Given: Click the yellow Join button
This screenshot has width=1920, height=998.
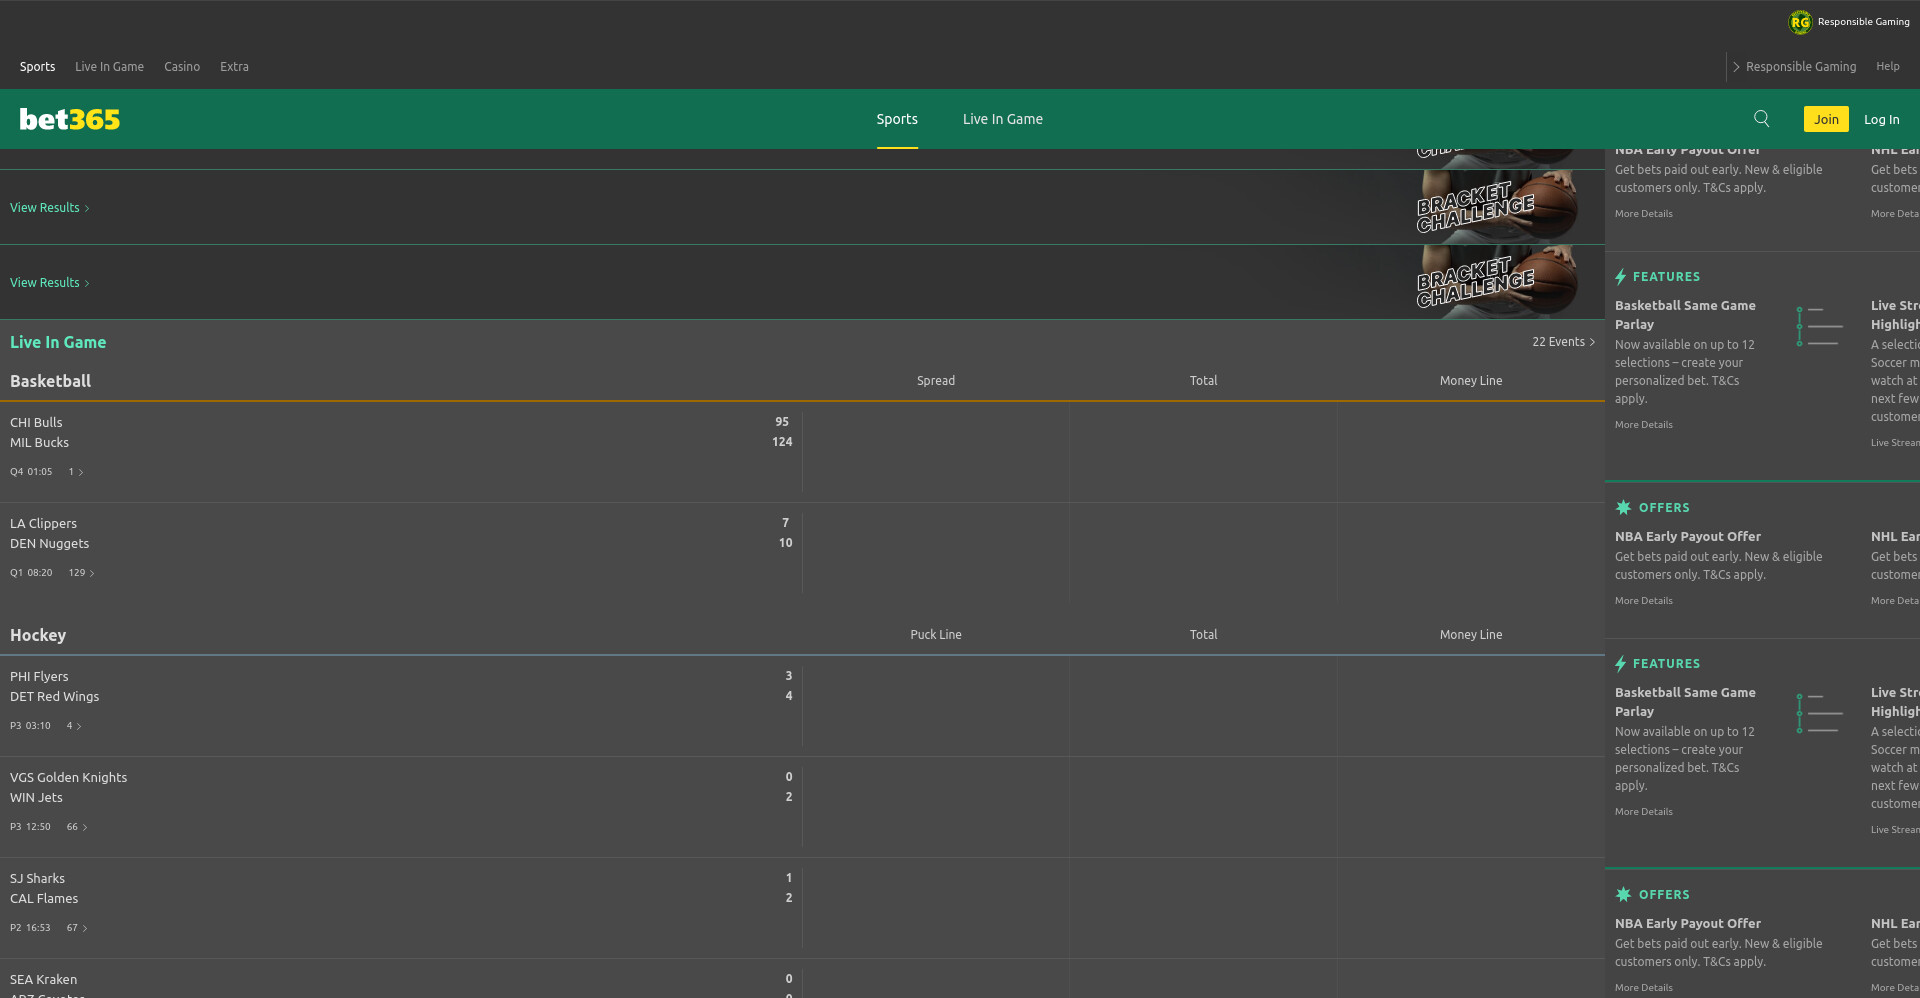Looking at the screenshot, I should tap(1826, 119).
